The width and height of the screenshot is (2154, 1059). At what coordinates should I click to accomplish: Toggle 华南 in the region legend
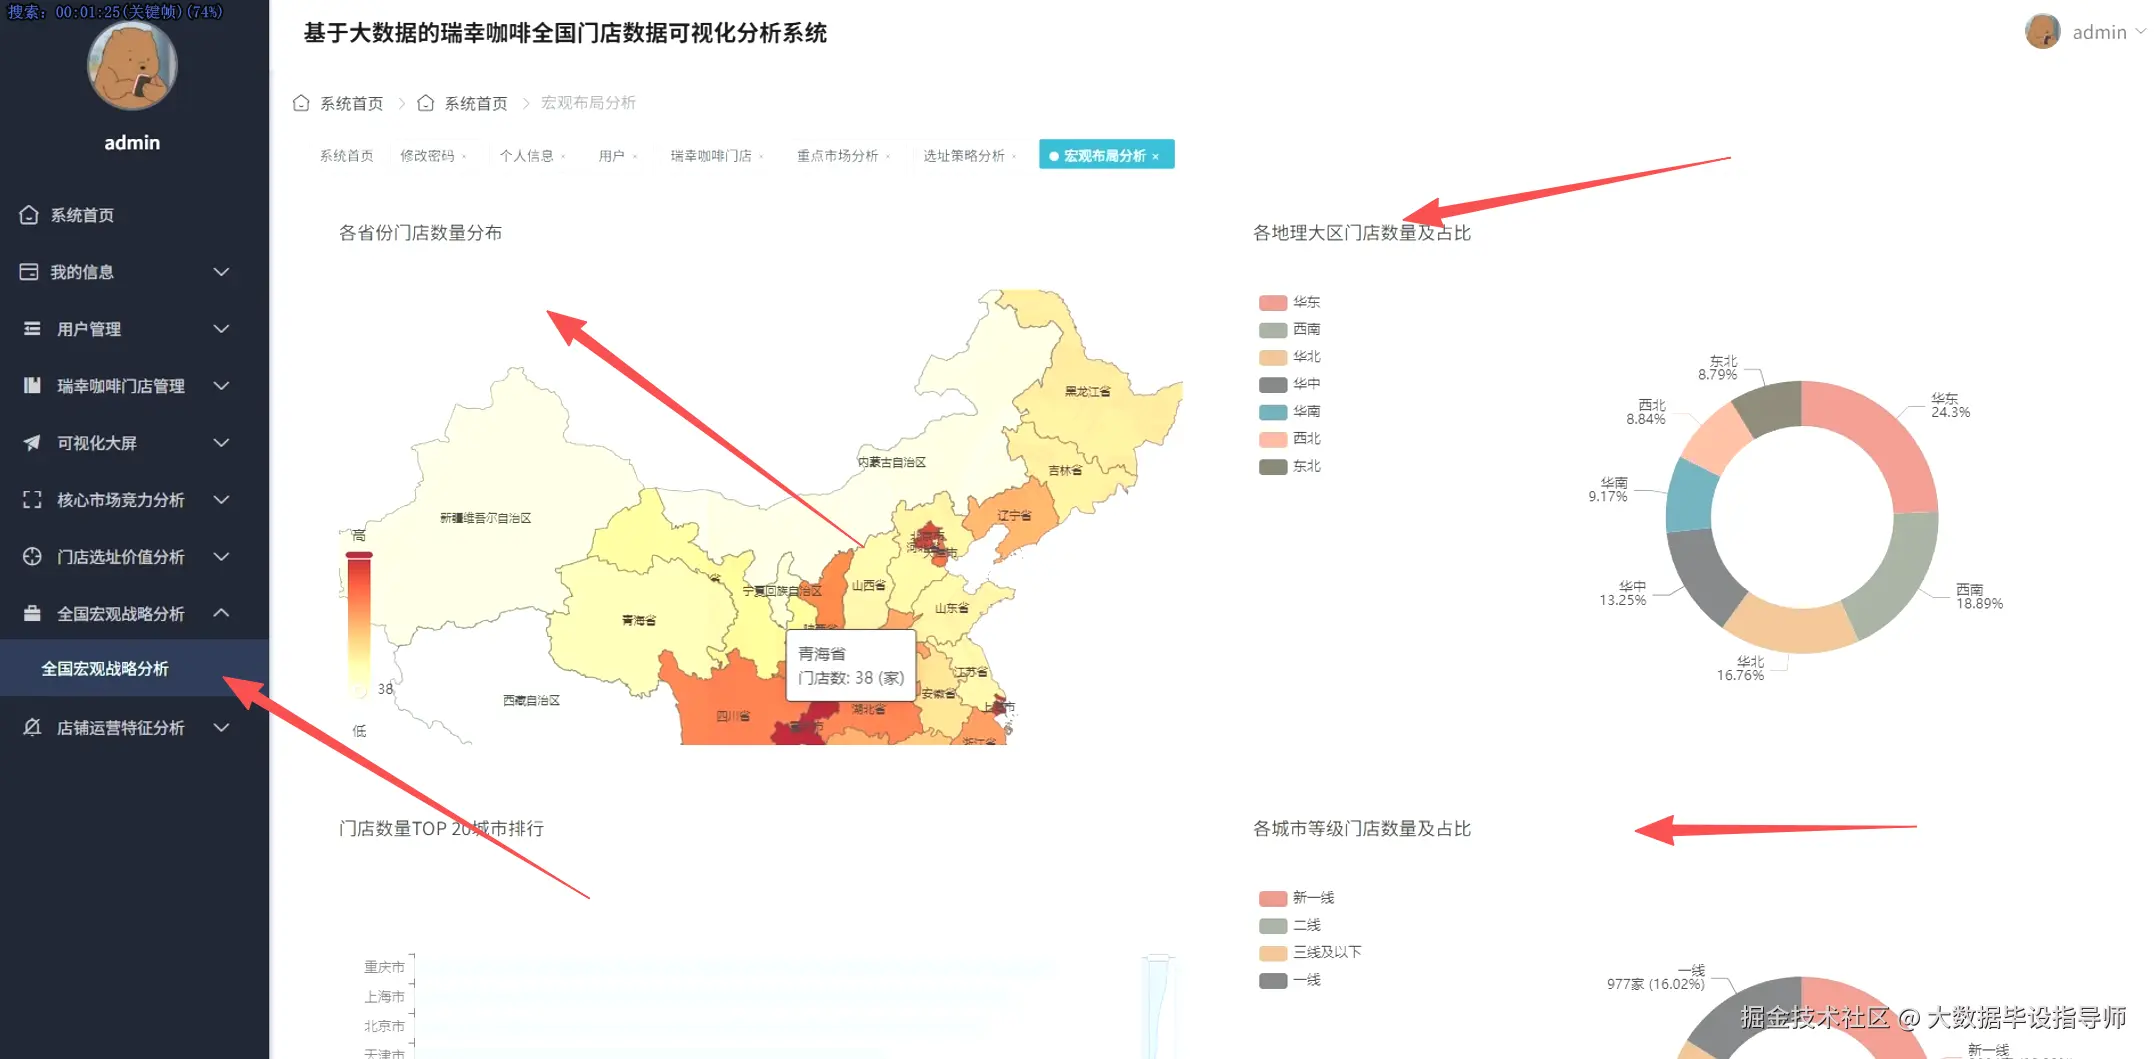tap(1290, 411)
